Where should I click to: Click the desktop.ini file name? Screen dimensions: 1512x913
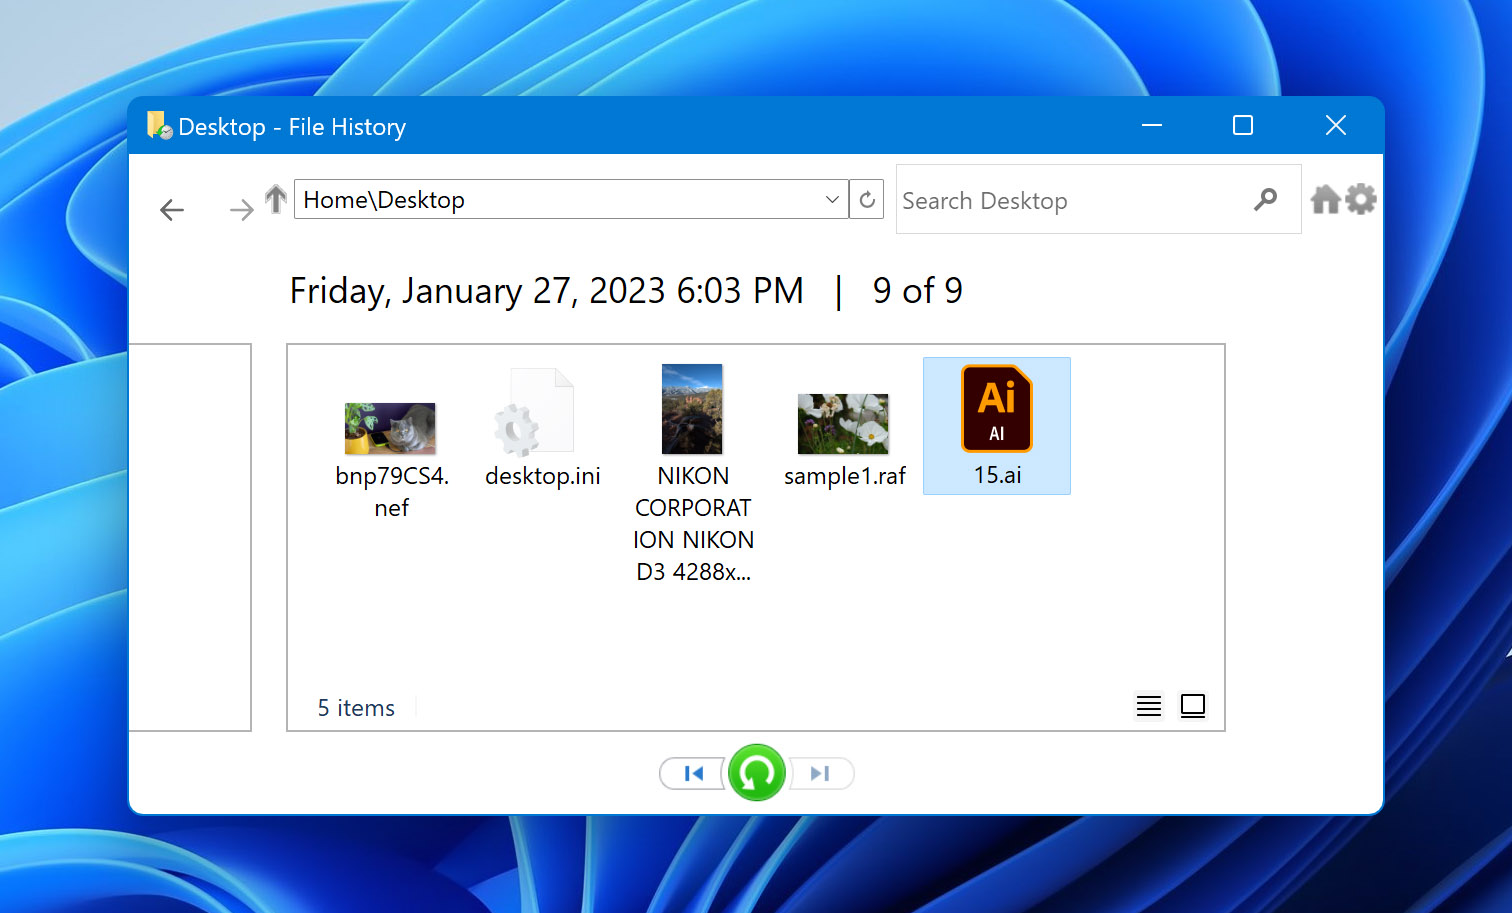click(543, 476)
